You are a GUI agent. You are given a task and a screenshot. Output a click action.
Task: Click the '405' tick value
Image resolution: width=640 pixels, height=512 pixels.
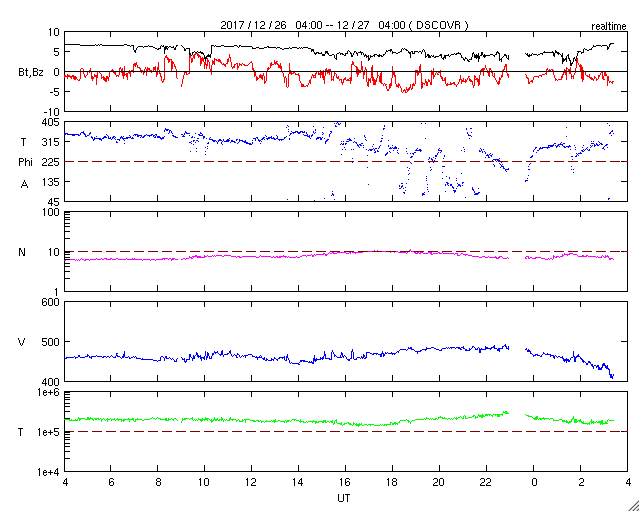pos(52,122)
